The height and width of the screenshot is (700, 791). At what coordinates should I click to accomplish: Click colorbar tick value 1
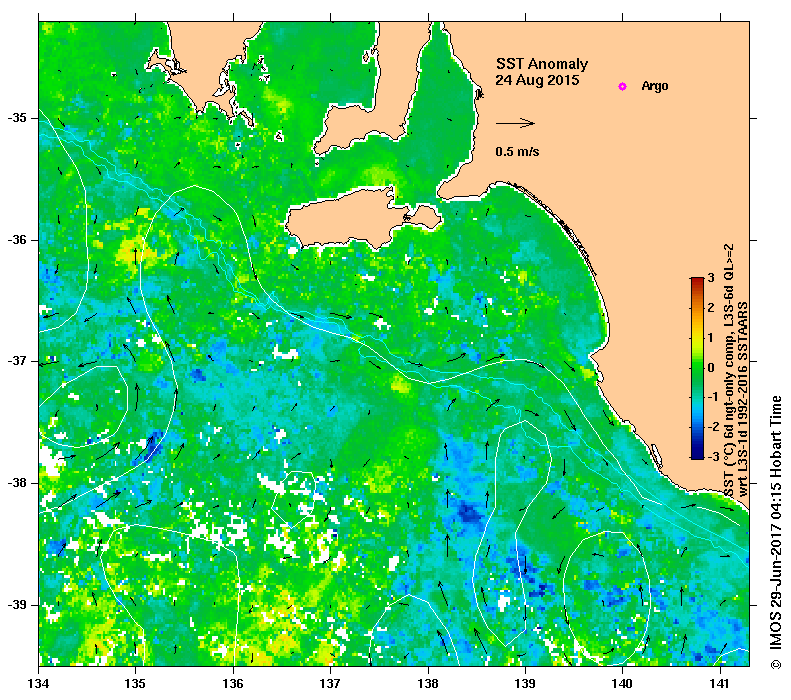click(x=711, y=337)
